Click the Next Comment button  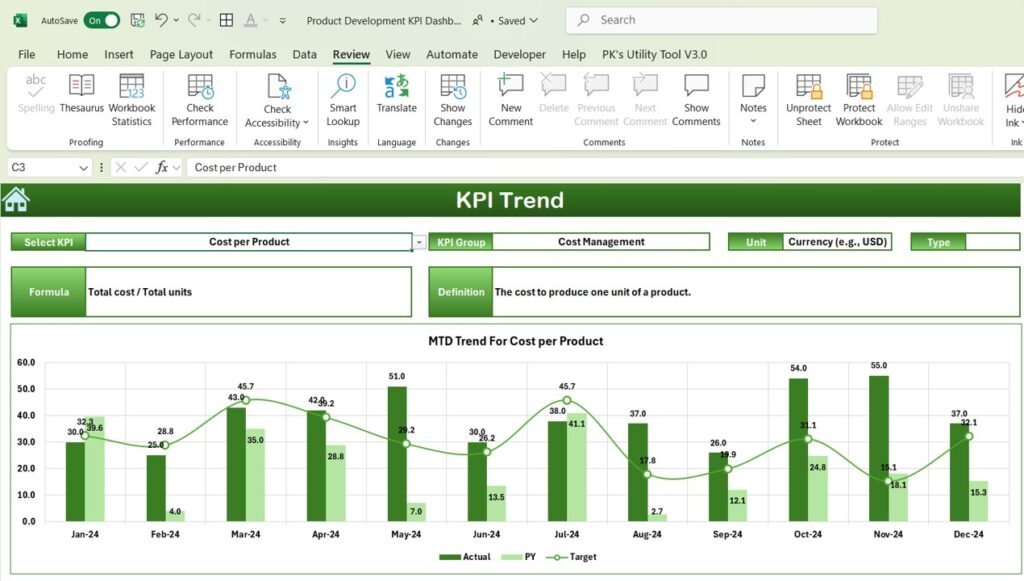[x=645, y=100]
